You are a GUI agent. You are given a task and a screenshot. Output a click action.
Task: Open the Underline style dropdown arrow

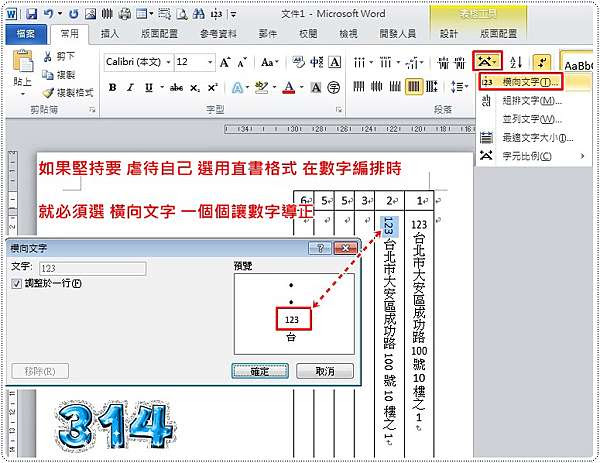click(x=162, y=88)
